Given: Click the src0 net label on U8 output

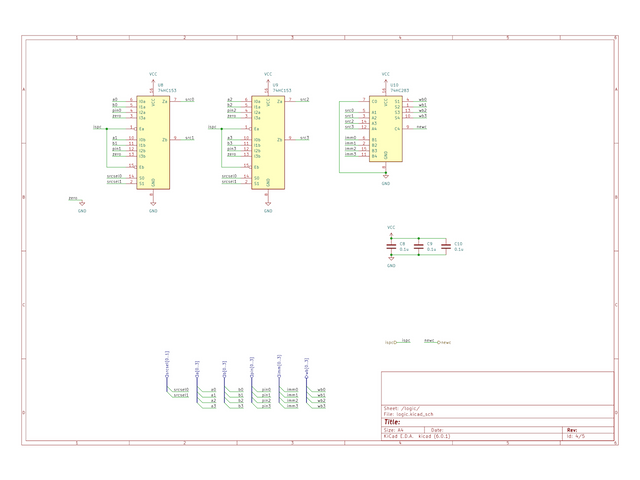Looking at the screenshot, I should click(x=190, y=99).
